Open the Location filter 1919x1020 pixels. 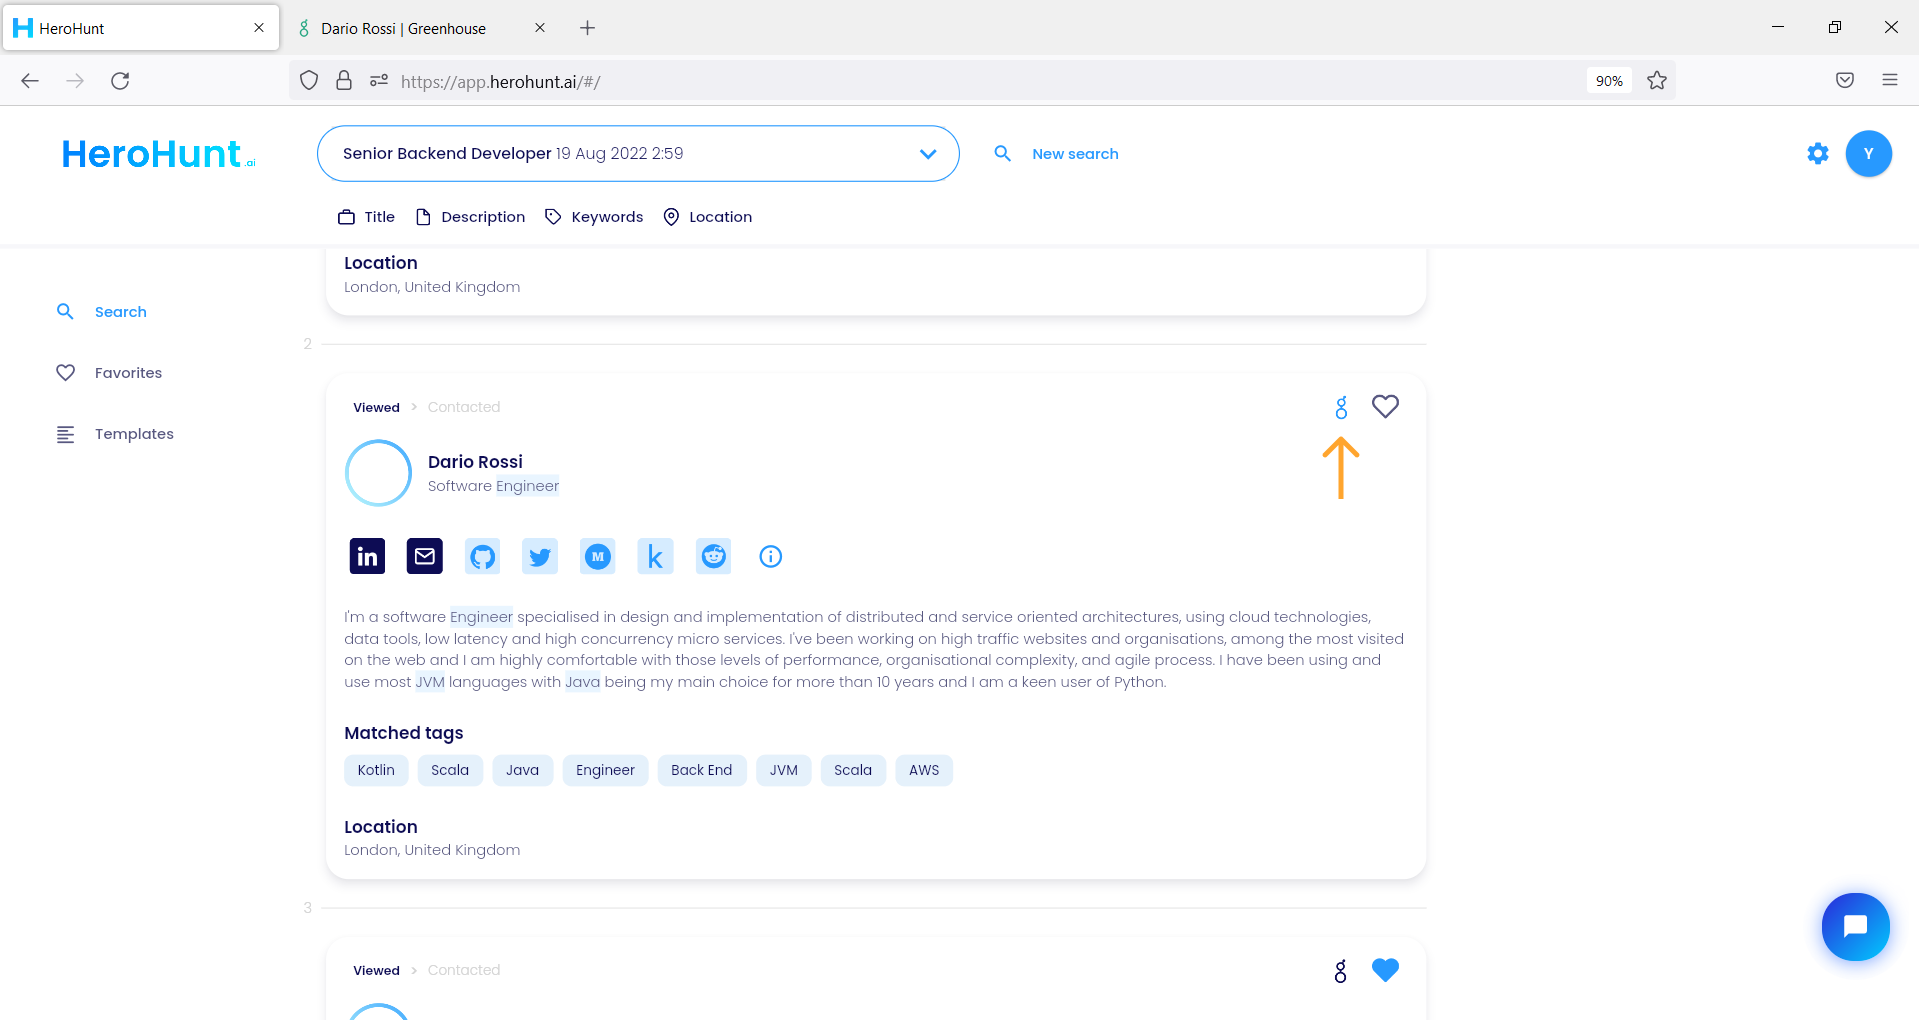click(707, 217)
